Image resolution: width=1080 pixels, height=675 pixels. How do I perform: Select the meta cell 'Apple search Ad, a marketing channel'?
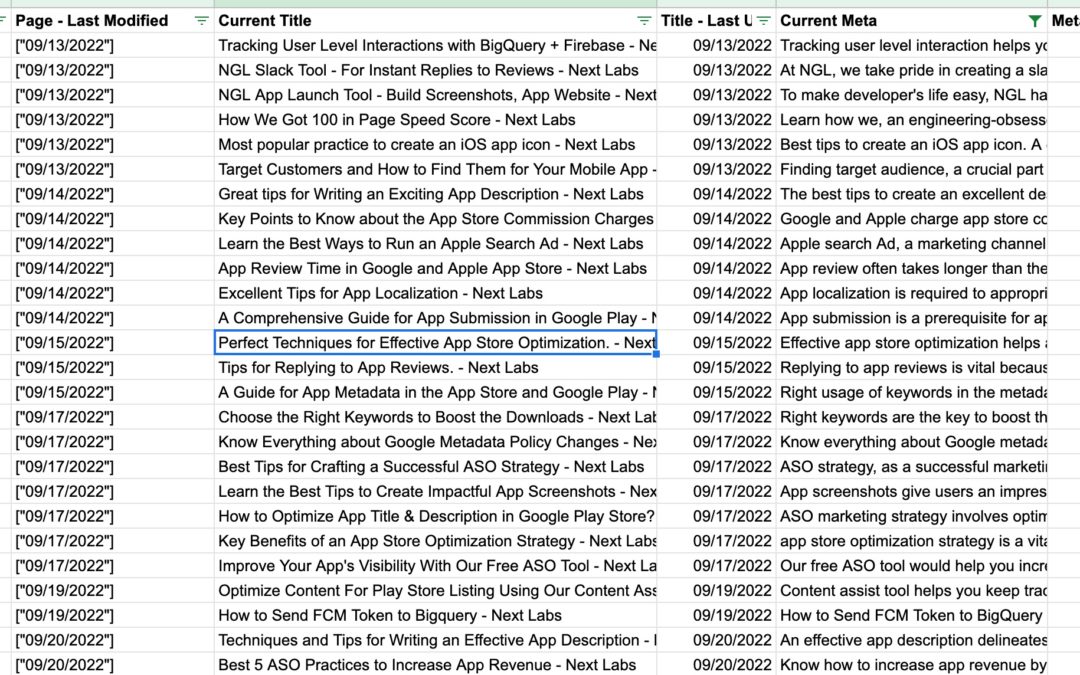tap(912, 244)
